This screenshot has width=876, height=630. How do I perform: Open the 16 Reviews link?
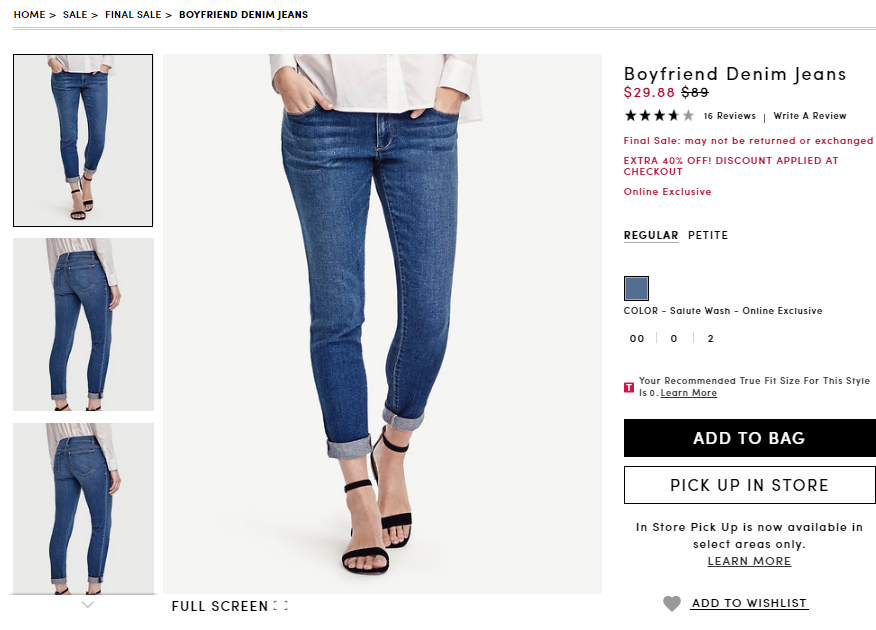coord(730,116)
